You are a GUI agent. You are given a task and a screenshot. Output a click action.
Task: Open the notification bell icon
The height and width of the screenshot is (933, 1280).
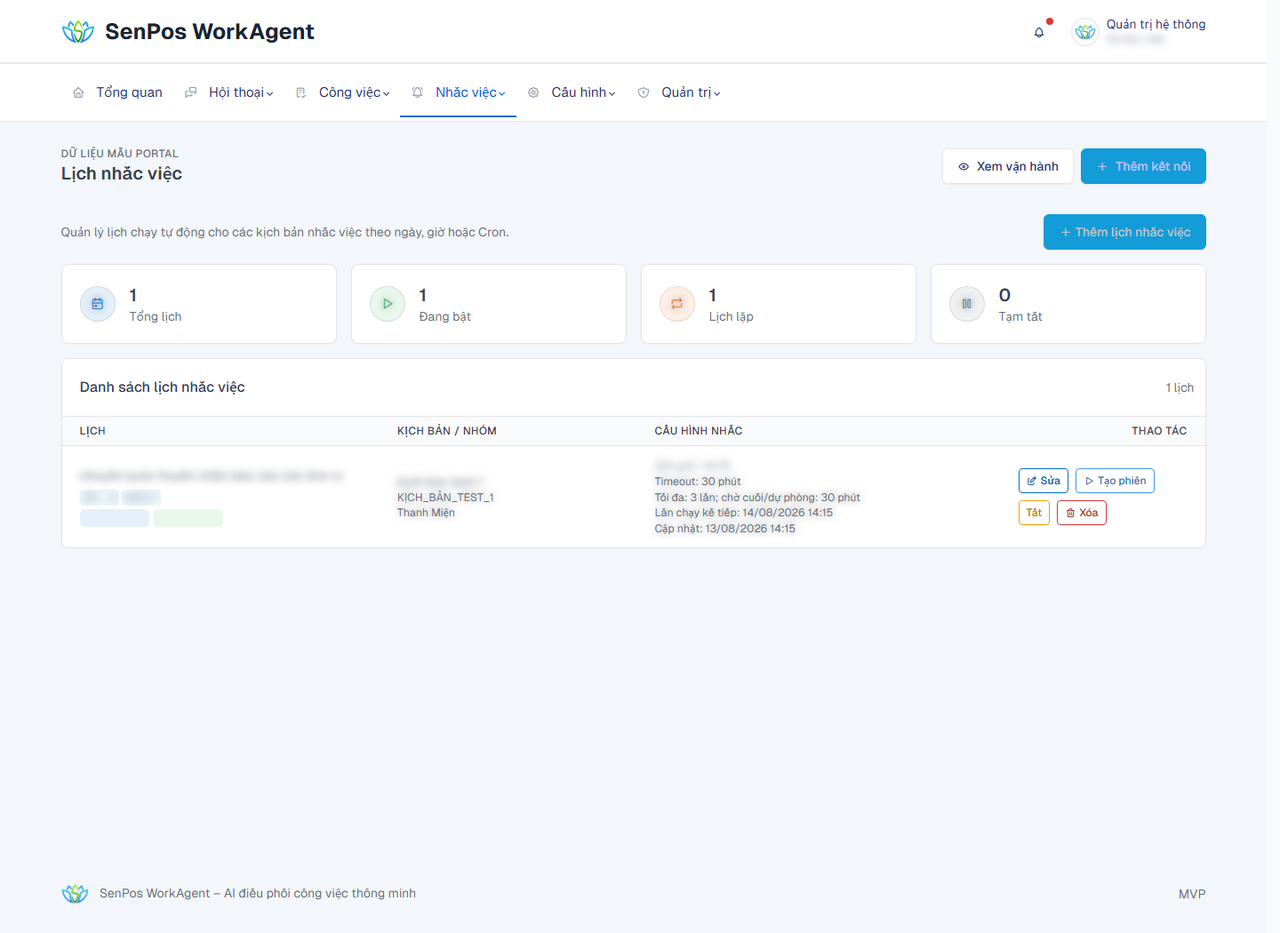1039,32
